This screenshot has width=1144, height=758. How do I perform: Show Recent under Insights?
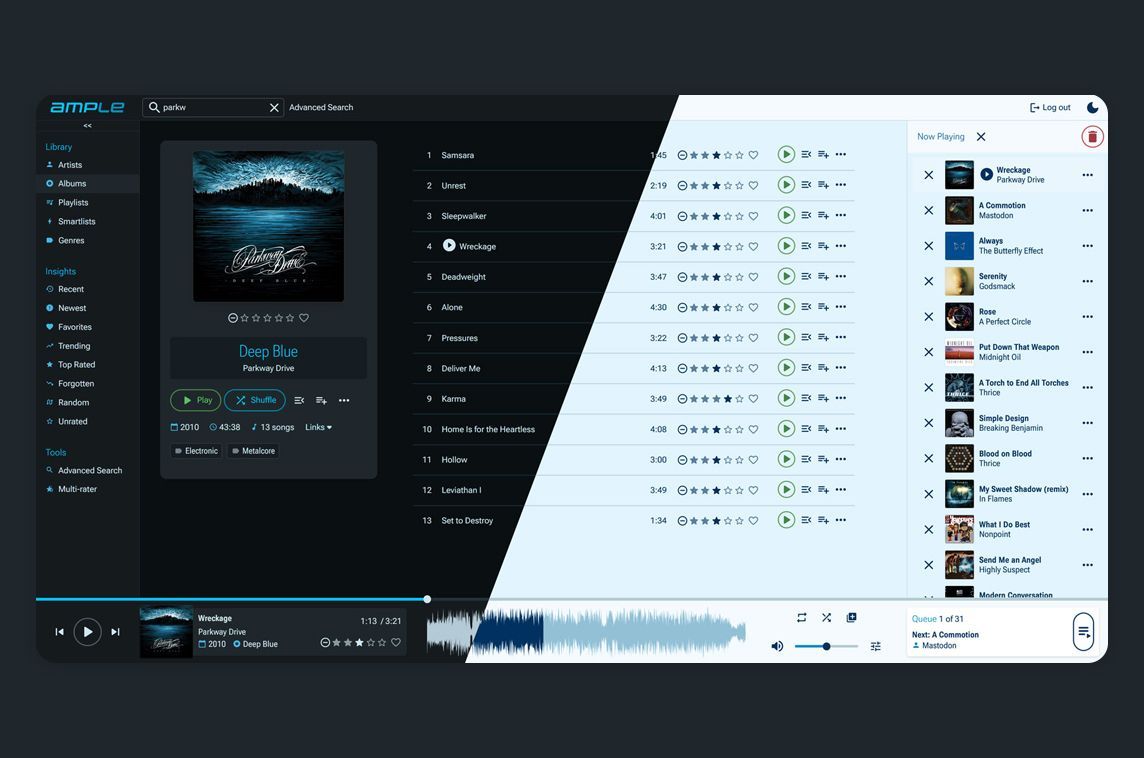[71, 290]
